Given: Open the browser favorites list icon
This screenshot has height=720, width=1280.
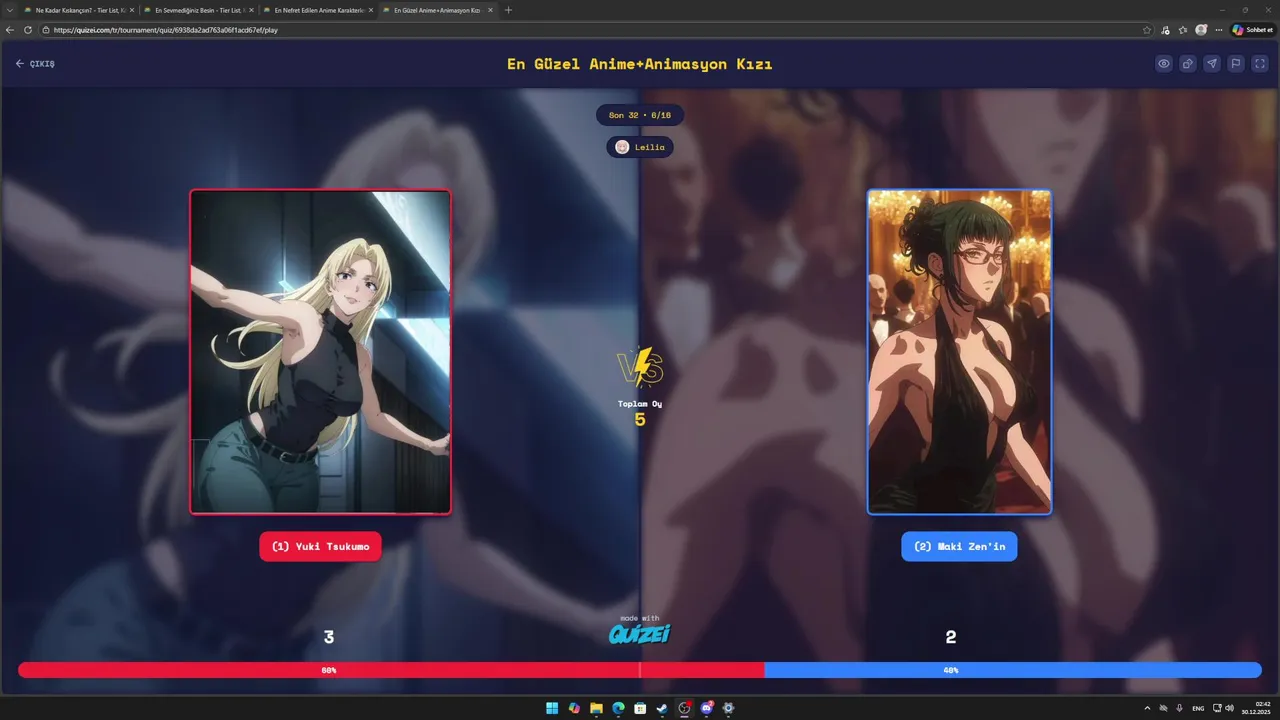Looking at the screenshot, I should [x=1183, y=30].
